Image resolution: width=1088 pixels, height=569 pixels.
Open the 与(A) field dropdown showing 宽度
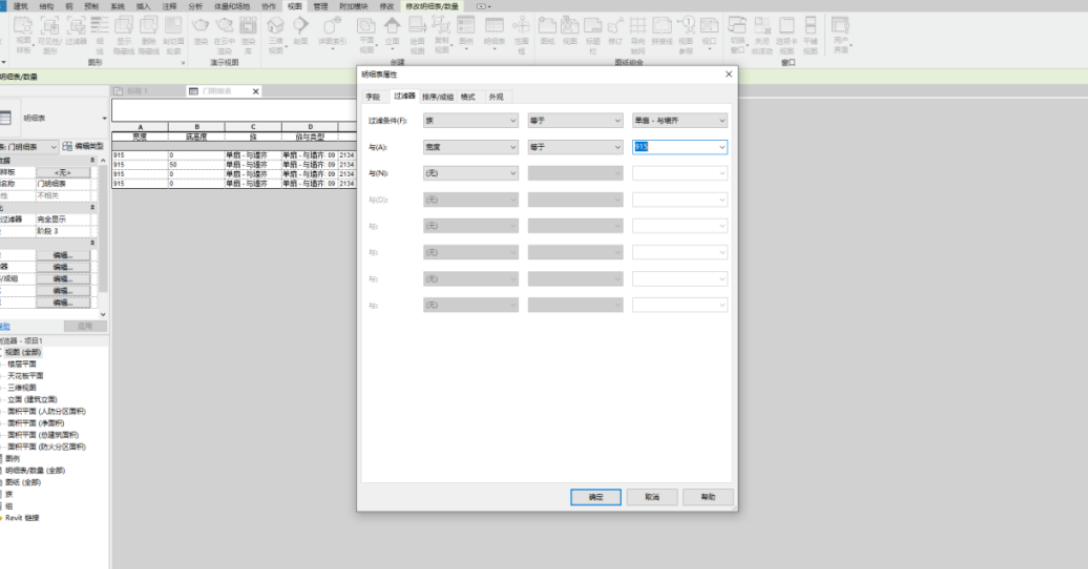pos(470,147)
